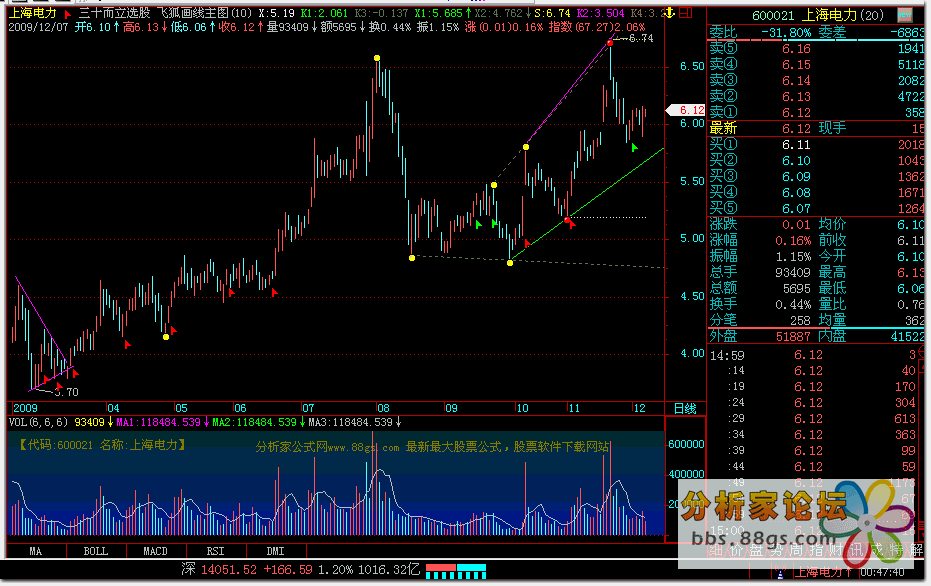Click the VOL(6,6,6) indicator label
This screenshot has width=931, height=586.
(40, 423)
